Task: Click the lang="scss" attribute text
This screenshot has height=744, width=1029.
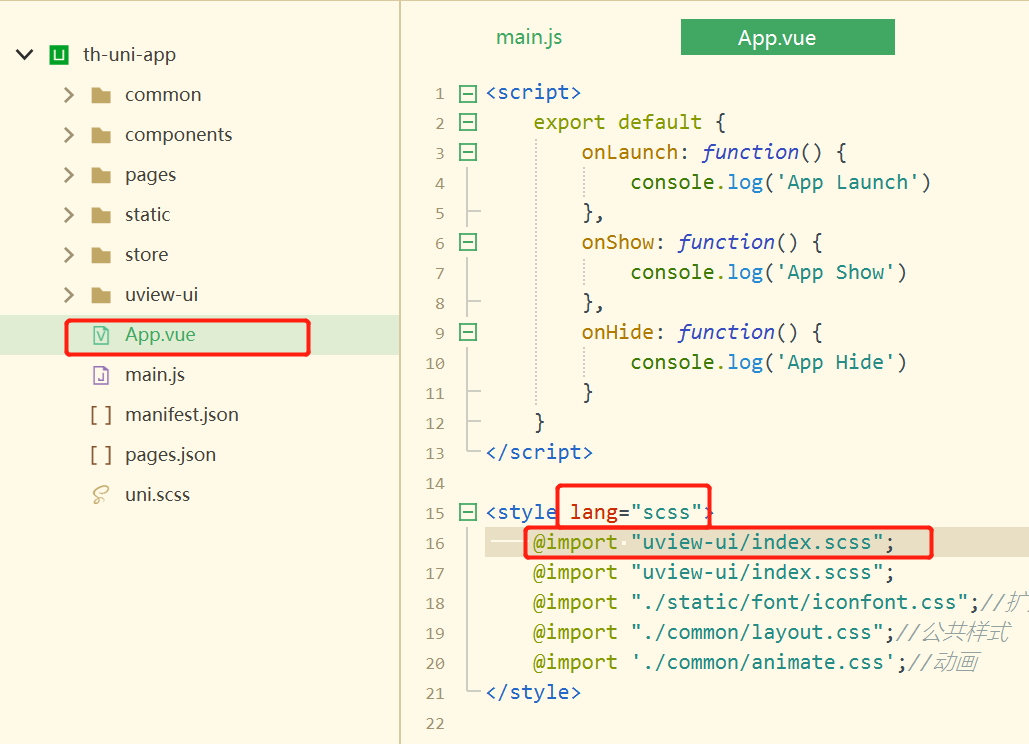Action: (x=636, y=512)
